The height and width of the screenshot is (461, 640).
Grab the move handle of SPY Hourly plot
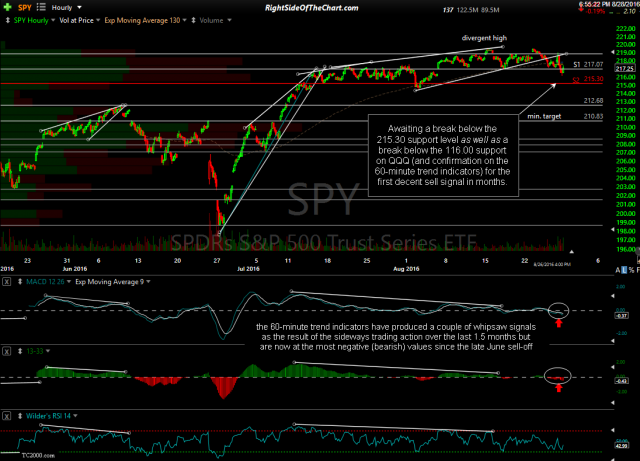pyautogui.click(x=7, y=20)
